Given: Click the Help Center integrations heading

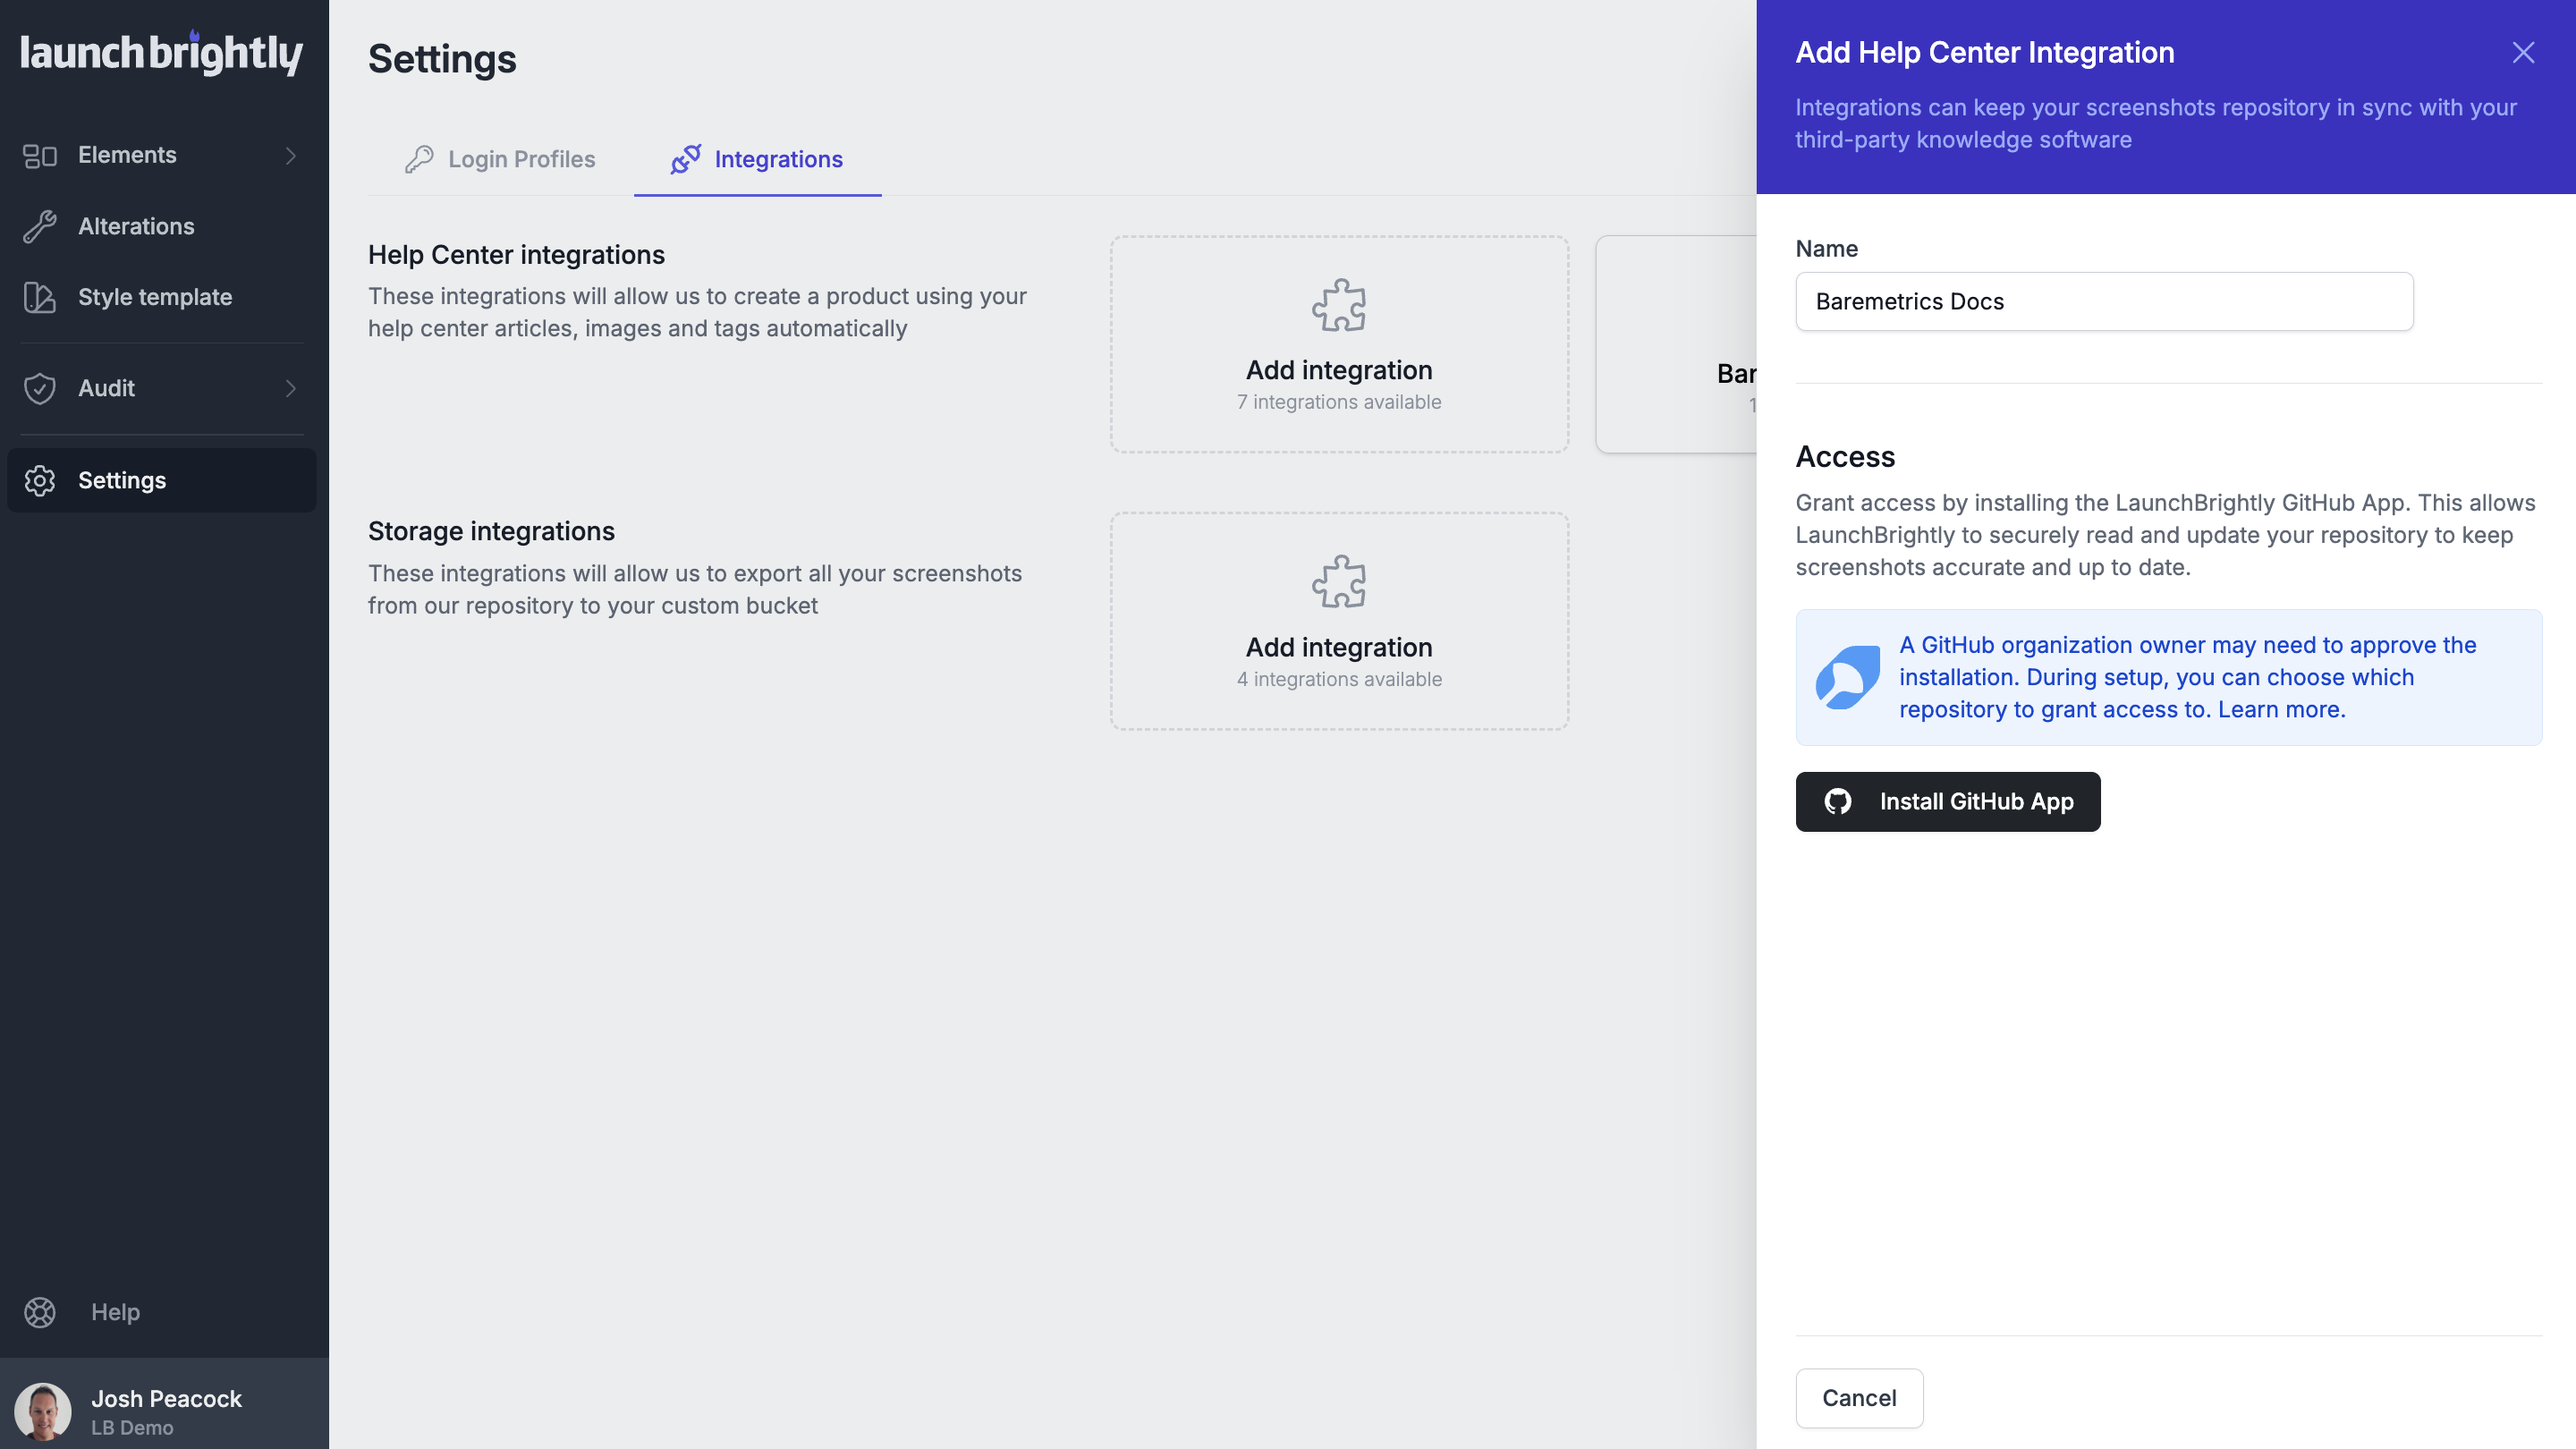Looking at the screenshot, I should [516, 255].
